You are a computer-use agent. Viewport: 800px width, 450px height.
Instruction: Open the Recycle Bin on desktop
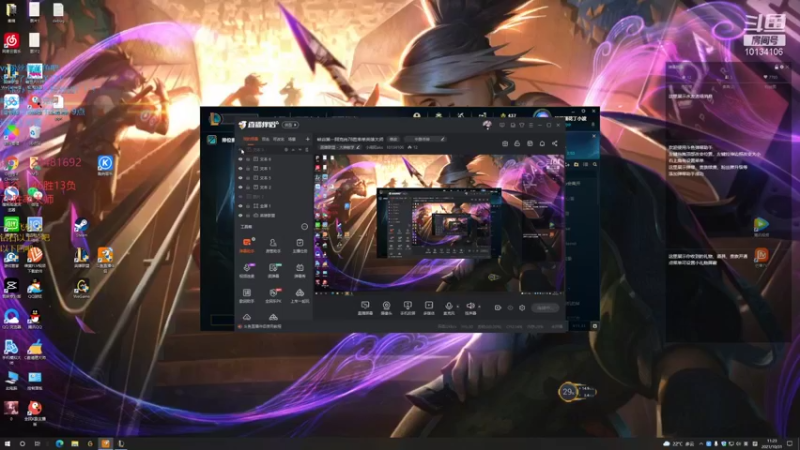point(34,135)
